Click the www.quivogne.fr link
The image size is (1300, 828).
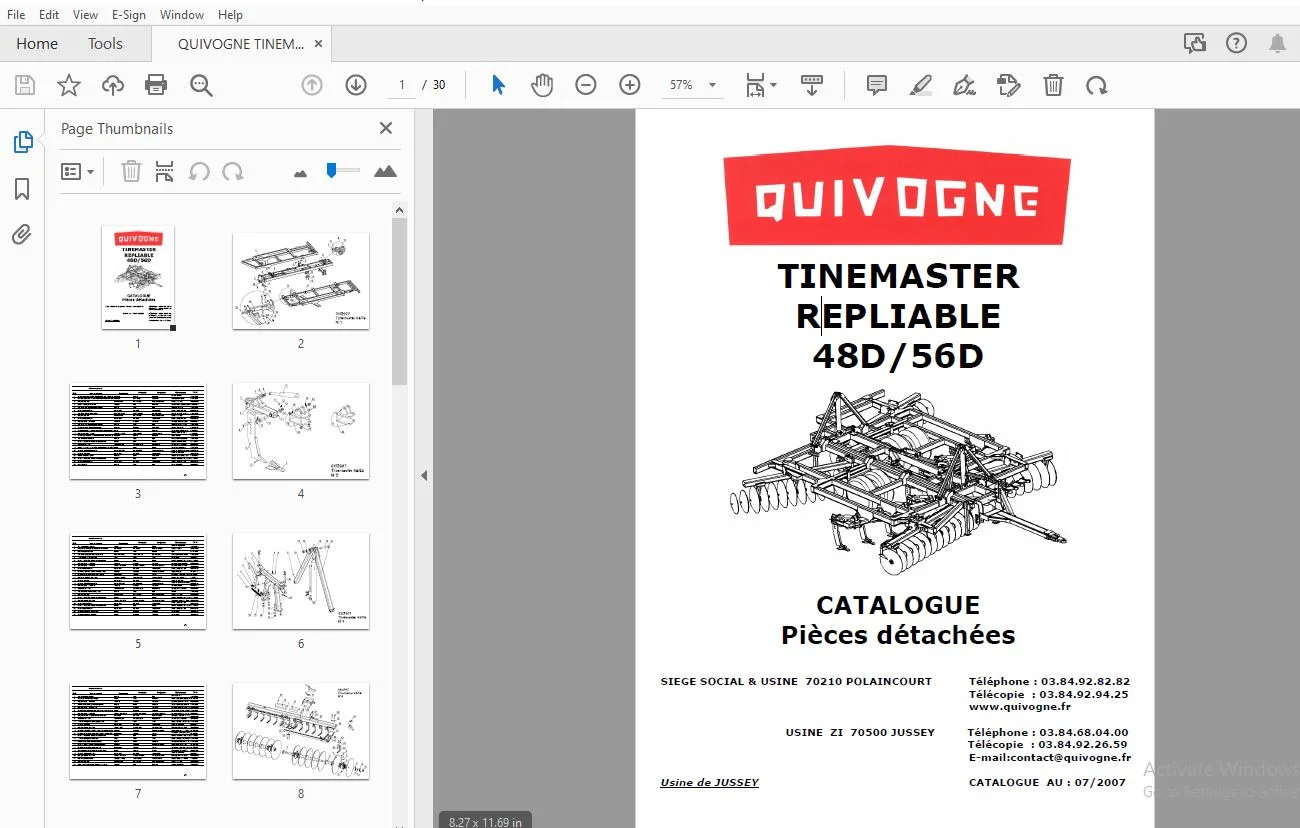(x=1019, y=707)
